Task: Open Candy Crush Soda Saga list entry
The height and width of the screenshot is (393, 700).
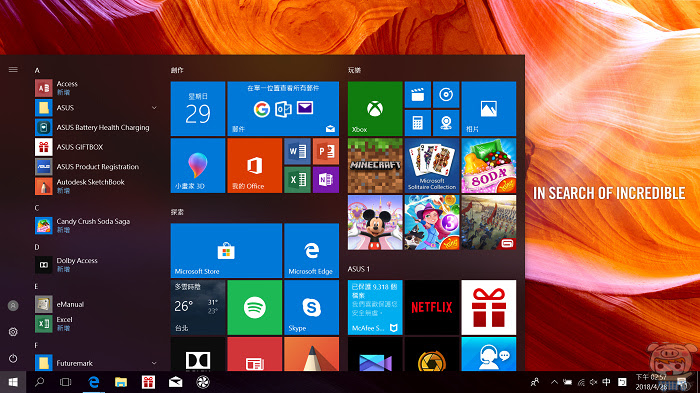Action: [x=96, y=226]
